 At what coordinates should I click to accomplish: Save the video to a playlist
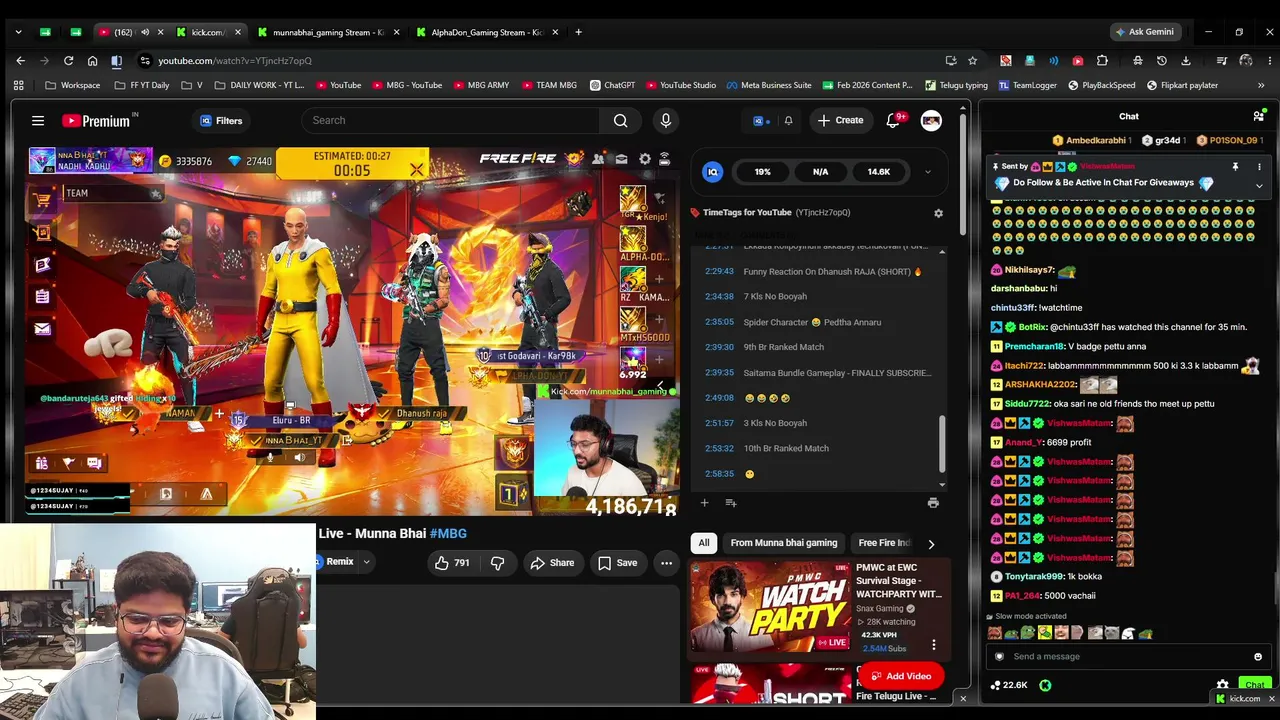[617, 563]
